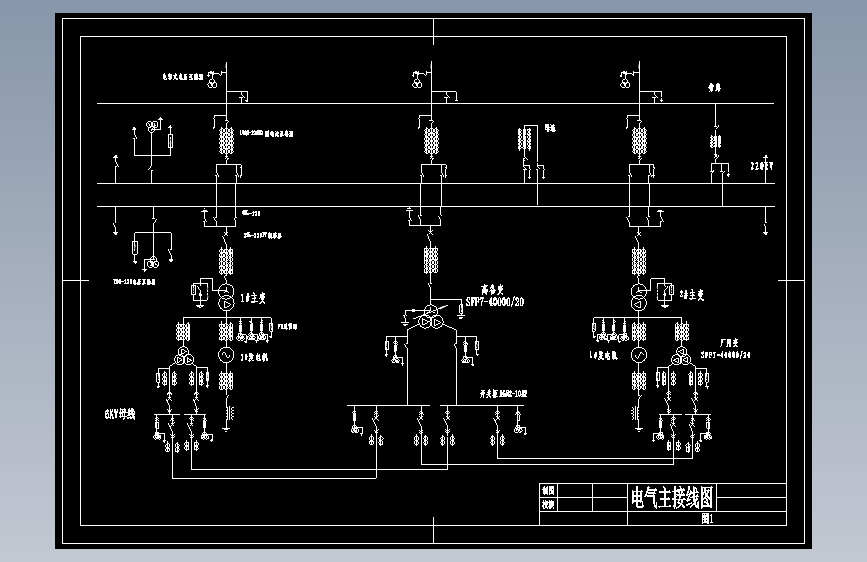
Task: Click the 图1 label in title block
Action: [707, 519]
